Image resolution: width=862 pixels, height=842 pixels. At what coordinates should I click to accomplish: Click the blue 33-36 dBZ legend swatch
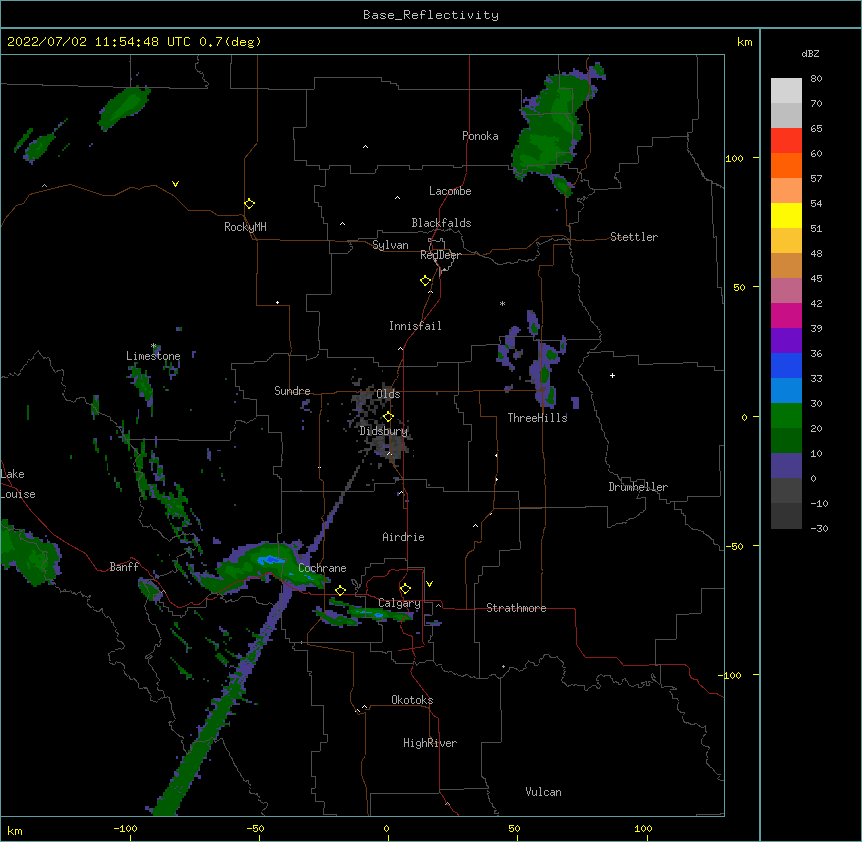point(786,365)
